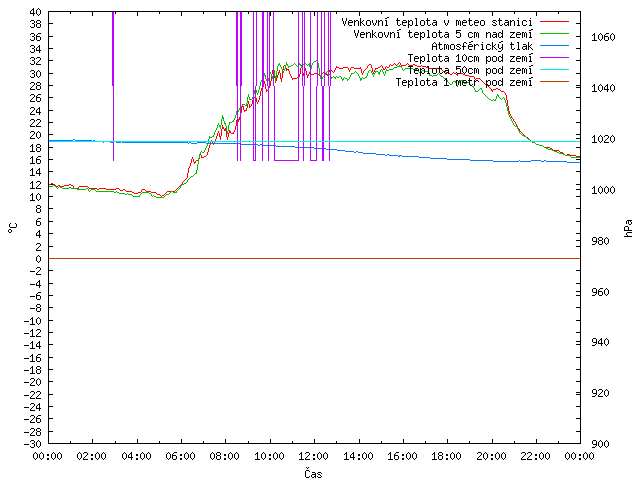Click the x-axis label '02:00'

tap(92, 456)
